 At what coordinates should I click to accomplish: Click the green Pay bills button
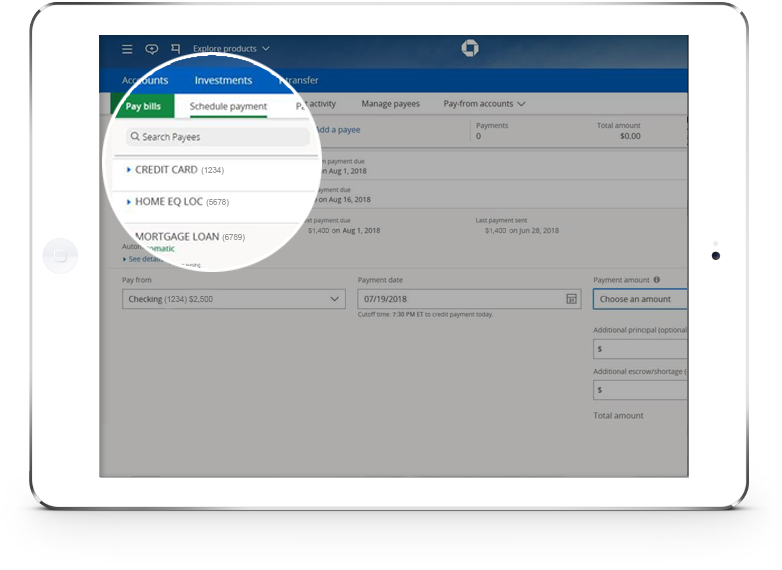tap(142, 106)
